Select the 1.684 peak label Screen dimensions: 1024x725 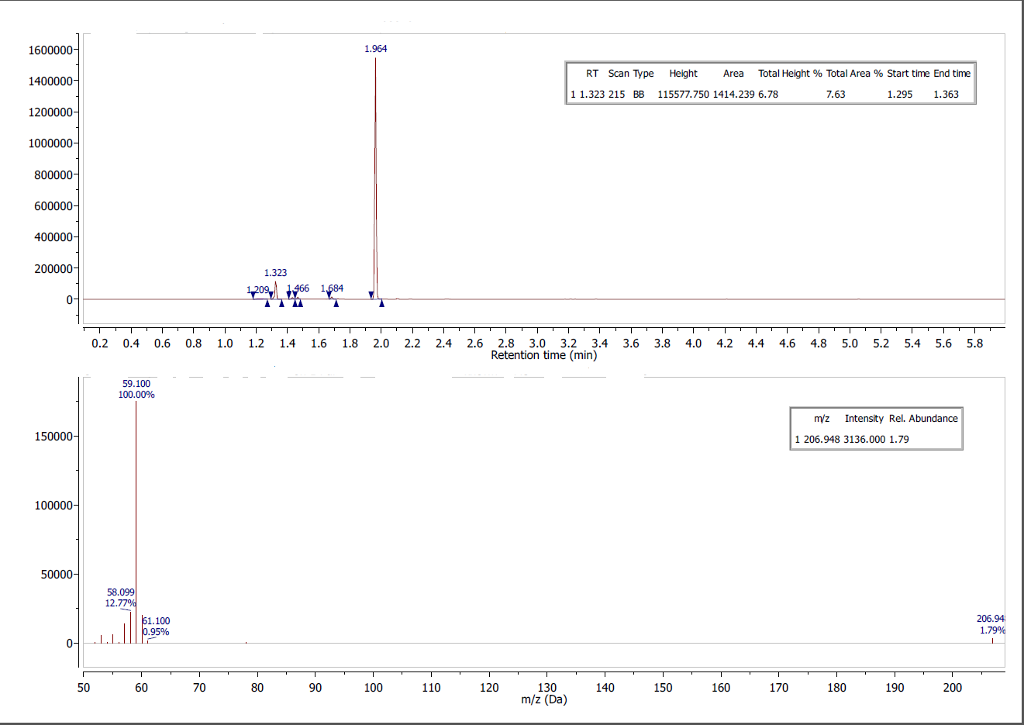click(x=332, y=287)
